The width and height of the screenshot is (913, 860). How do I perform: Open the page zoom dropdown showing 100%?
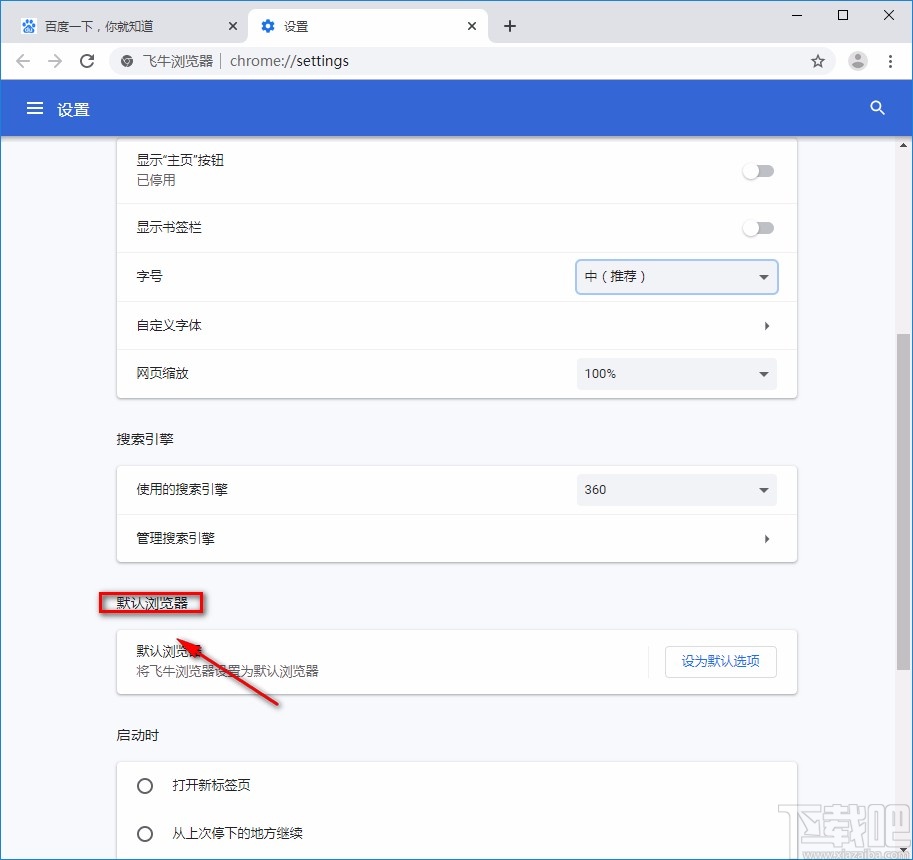(x=676, y=373)
